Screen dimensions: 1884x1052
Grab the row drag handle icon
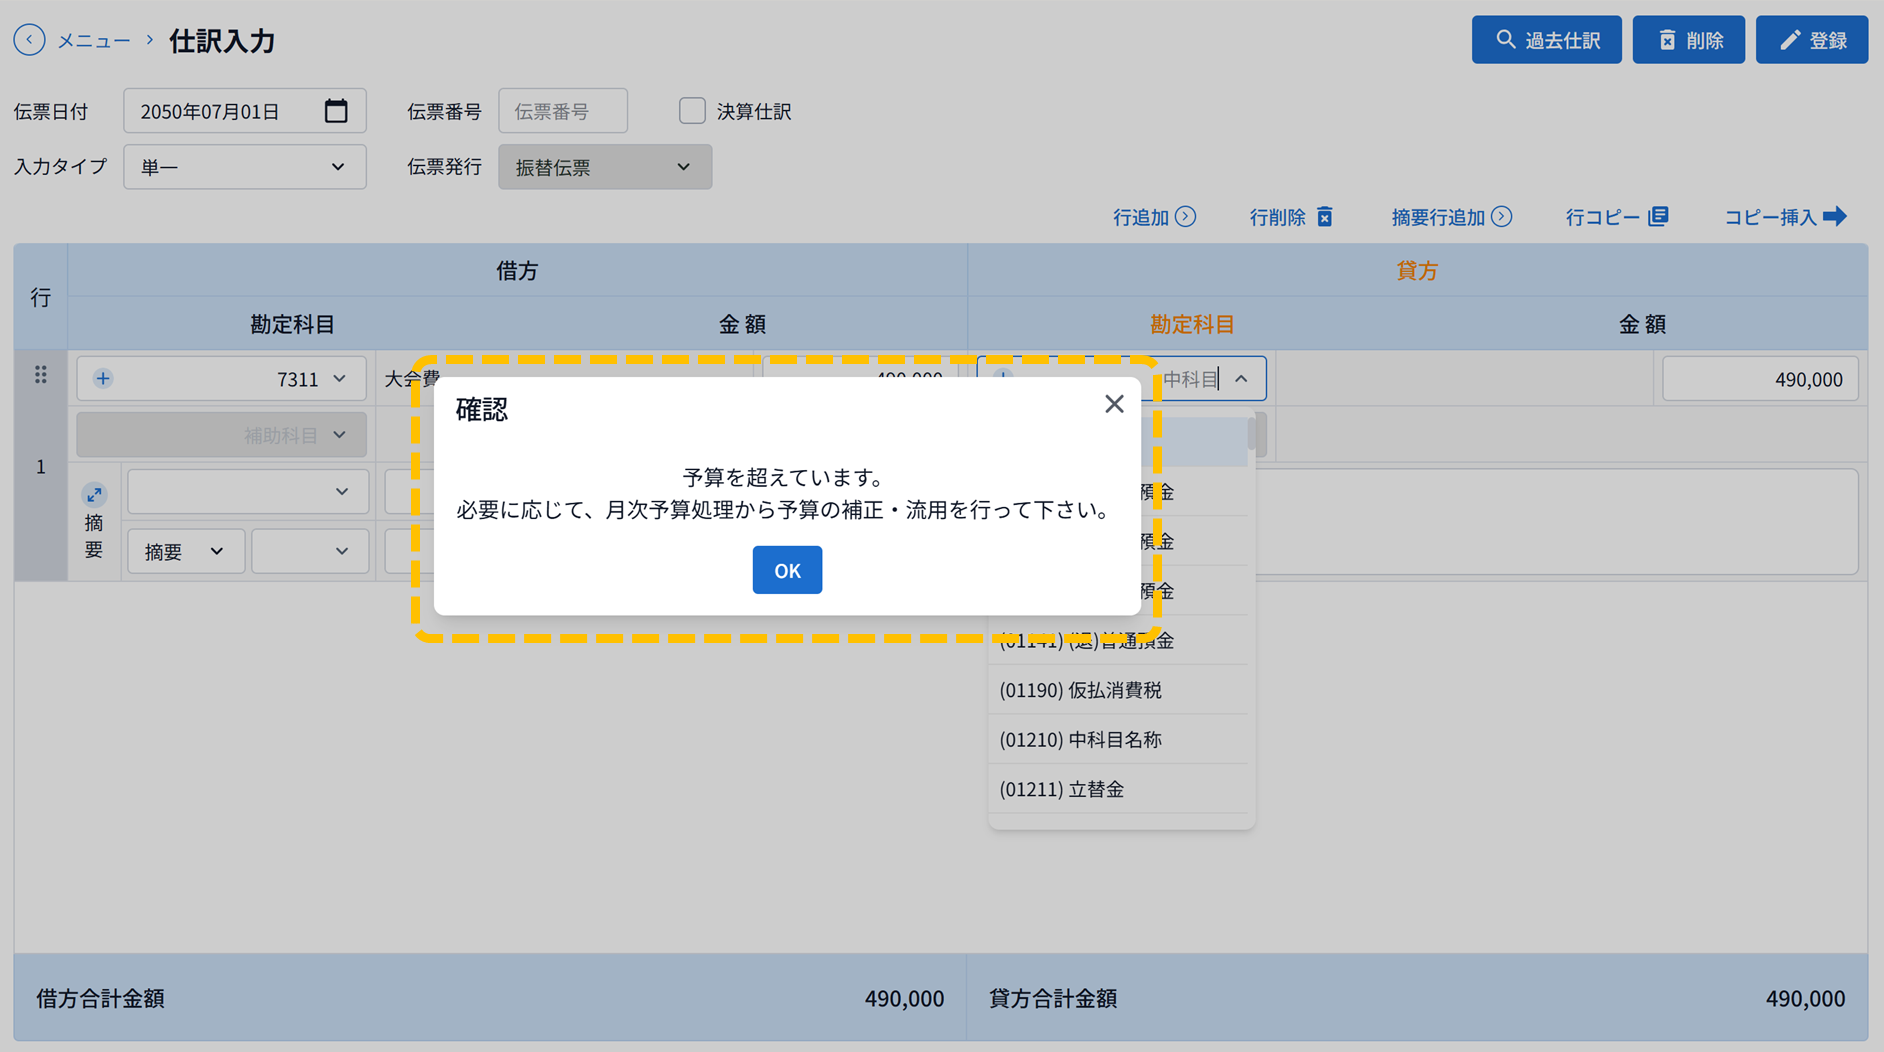pos(41,375)
